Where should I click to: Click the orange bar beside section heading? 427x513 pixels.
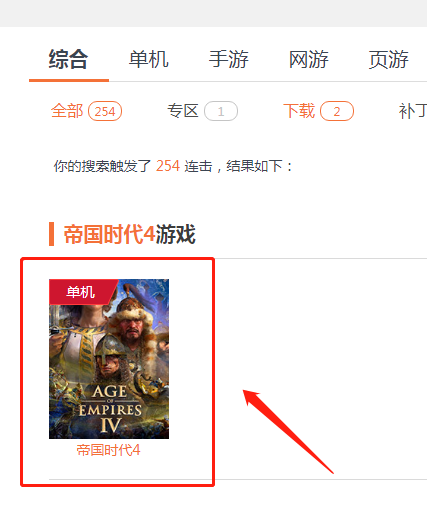click(51, 234)
